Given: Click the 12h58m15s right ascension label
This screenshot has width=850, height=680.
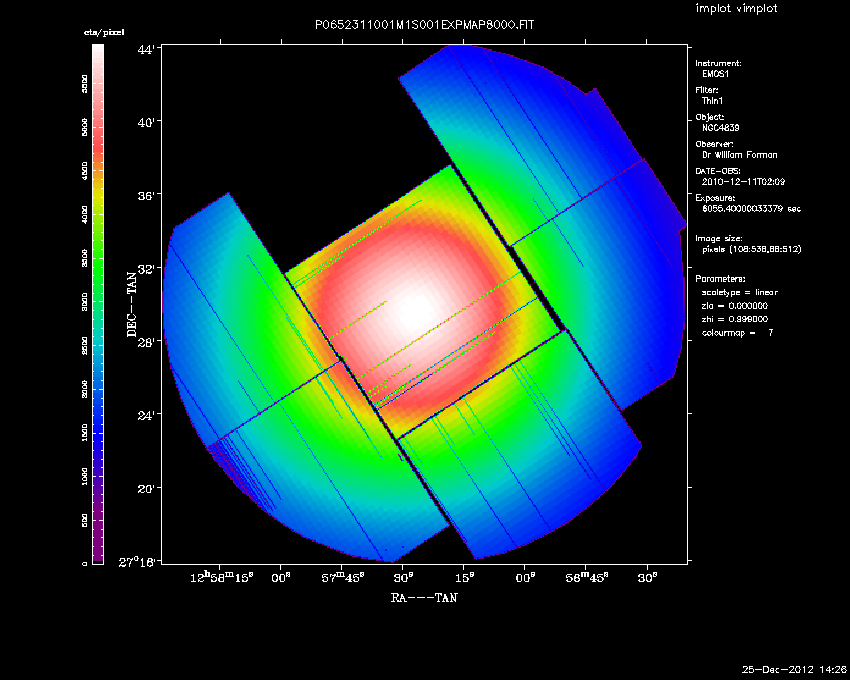Looking at the screenshot, I should point(222,577).
